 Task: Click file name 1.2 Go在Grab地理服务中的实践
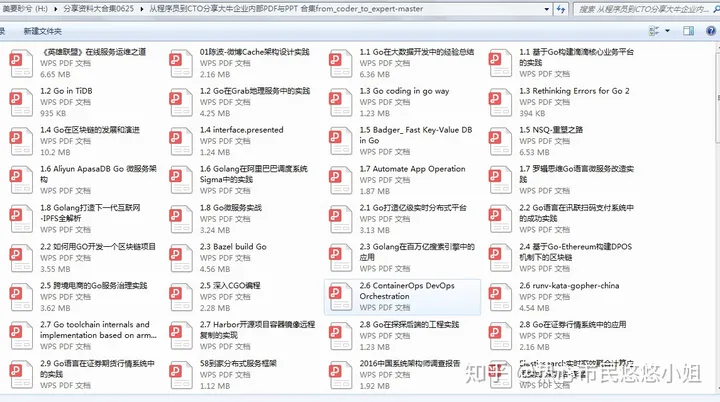pyautogui.click(x=255, y=91)
